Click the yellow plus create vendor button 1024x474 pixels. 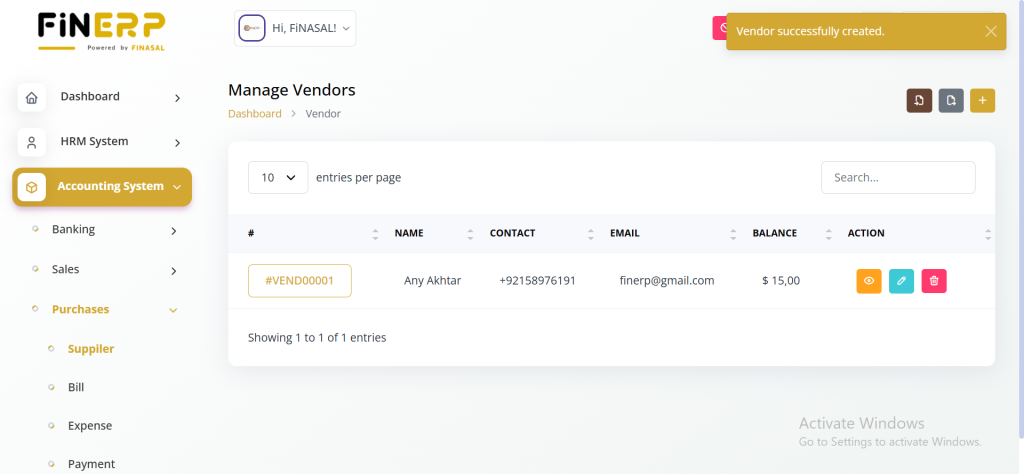(982, 100)
